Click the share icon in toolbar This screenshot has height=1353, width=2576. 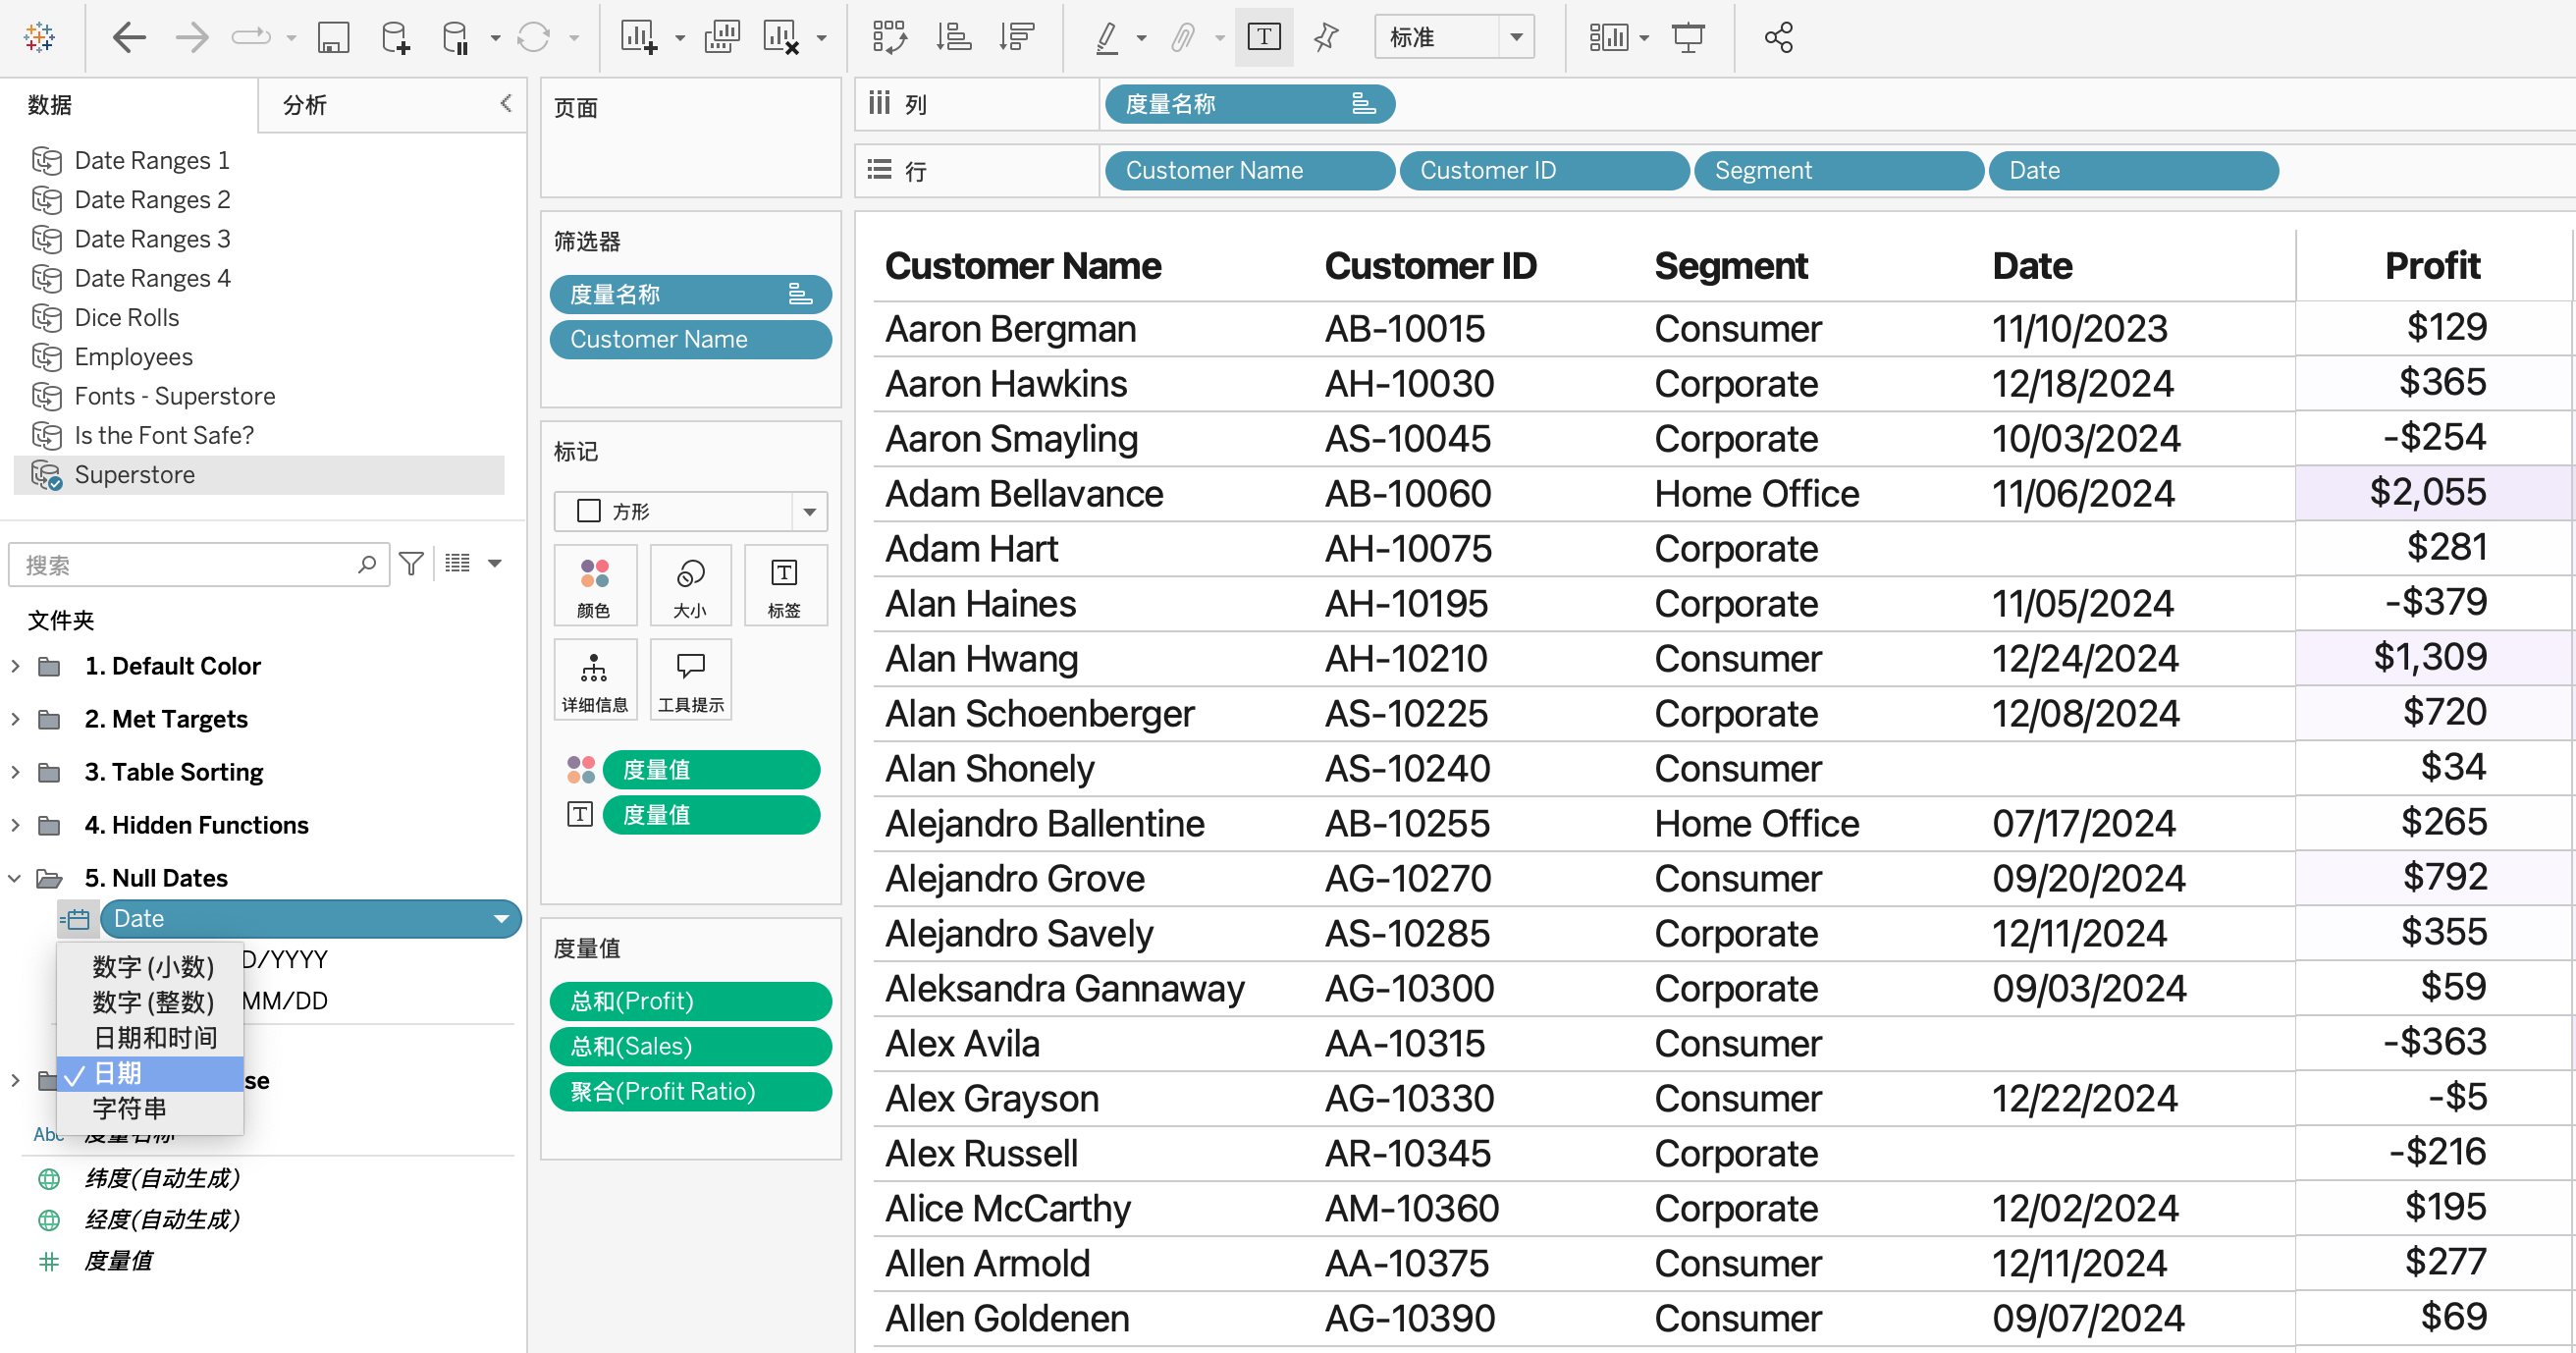[1778, 38]
